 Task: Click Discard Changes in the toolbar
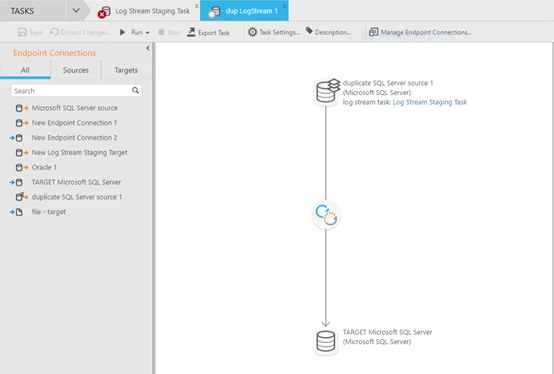[x=80, y=32]
